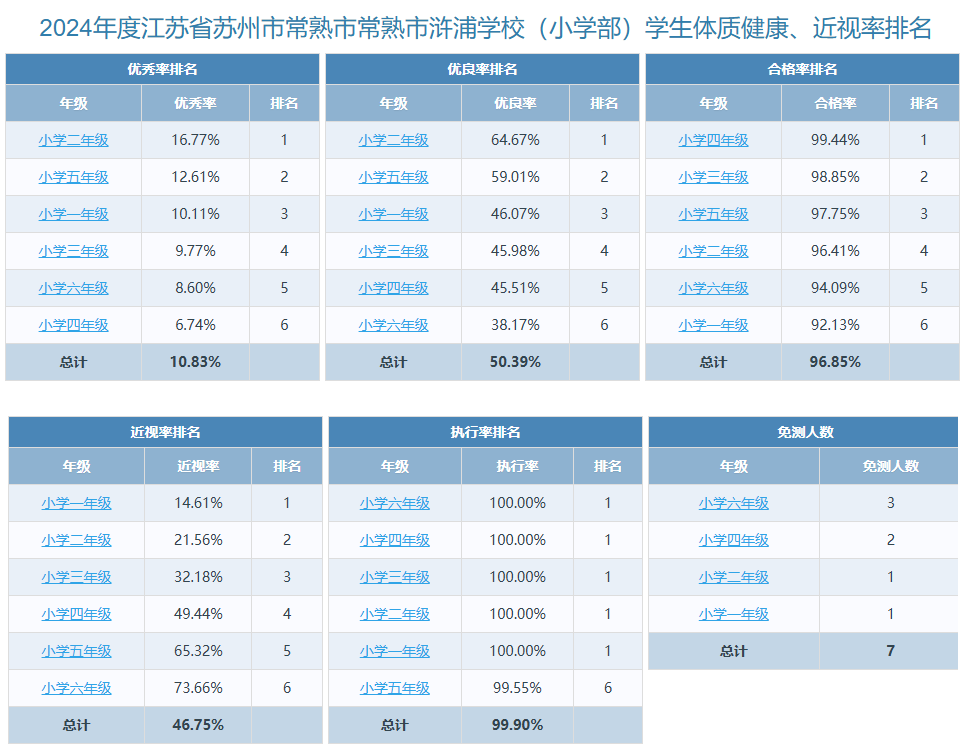This screenshot has height=755, width=966.
Task: Click the 73.66% 近视率 cell
Action: 198,688
